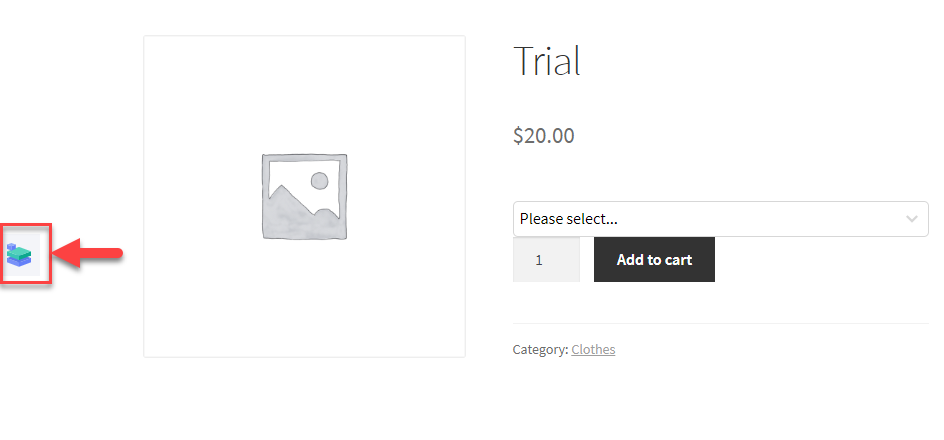Open the "Please select..." dropdown
This screenshot has width=944, height=440.
[x=720, y=219]
